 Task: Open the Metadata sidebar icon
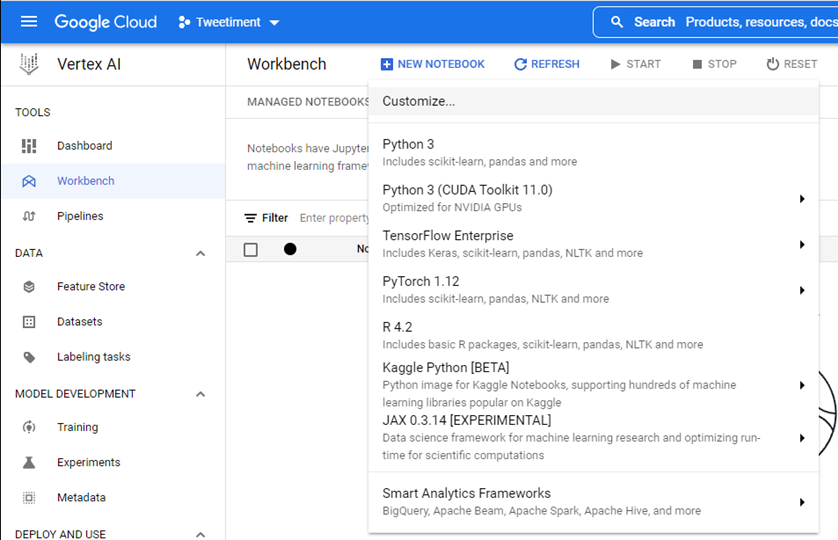29,497
